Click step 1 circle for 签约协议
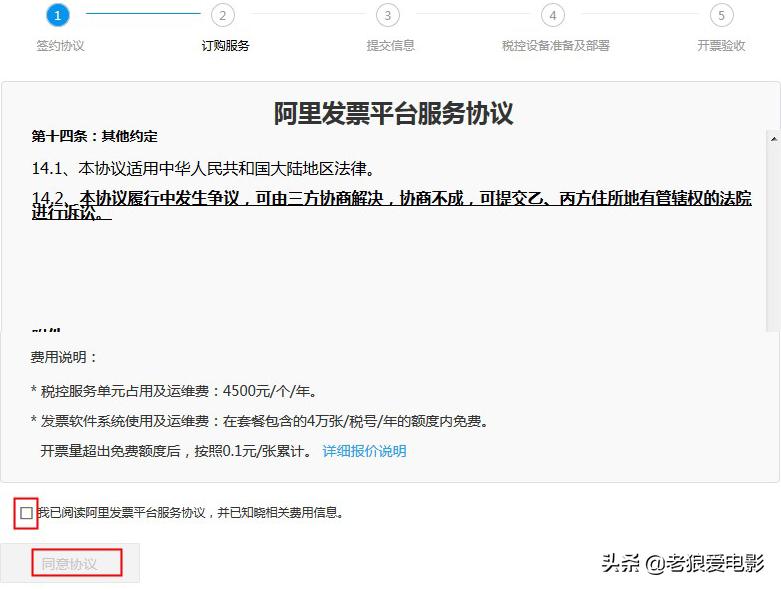 (58, 15)
